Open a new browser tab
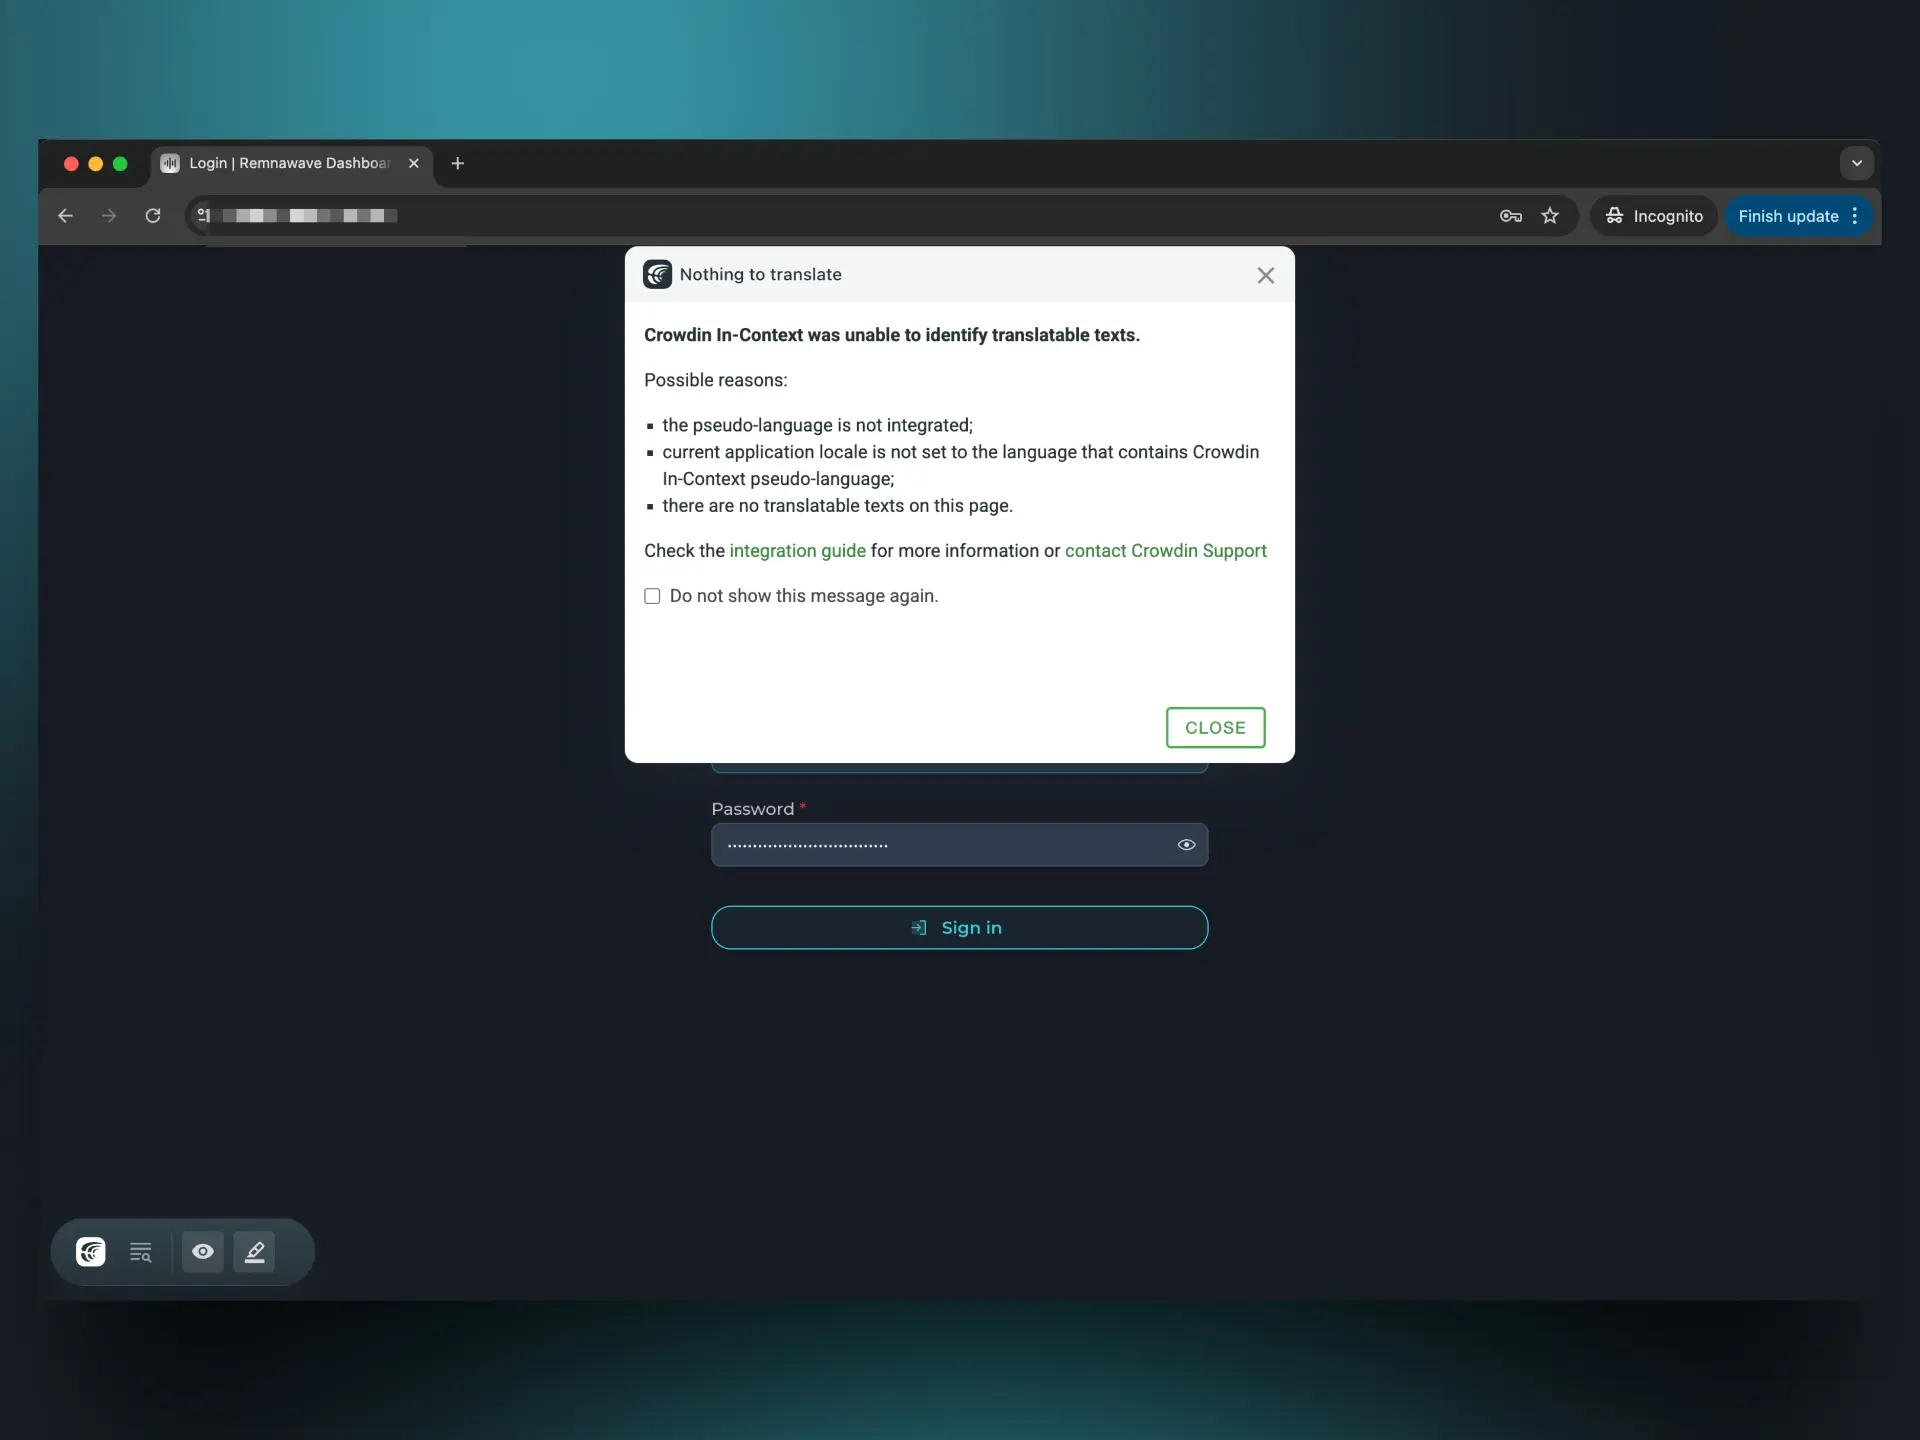This screenshot has height=1440, width=1920. [x=458, y=163]
